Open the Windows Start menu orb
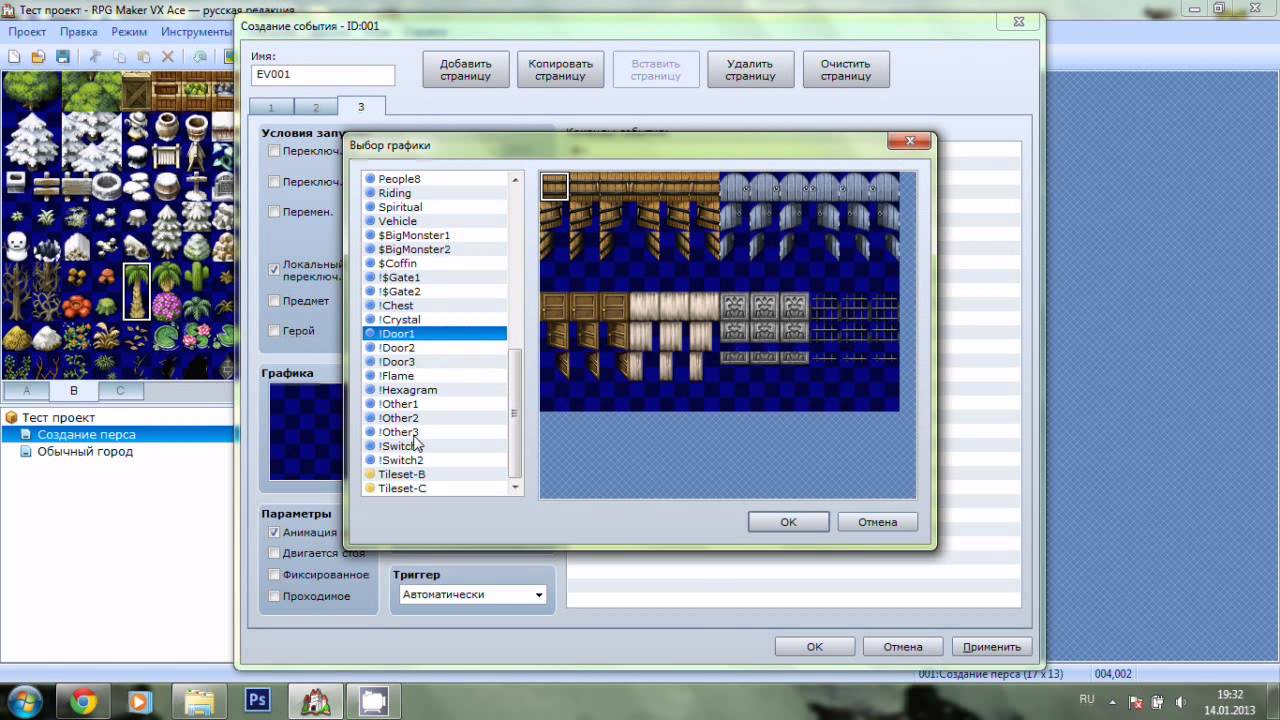Viewport: 1280px width, 720px height. click(24, 701)
